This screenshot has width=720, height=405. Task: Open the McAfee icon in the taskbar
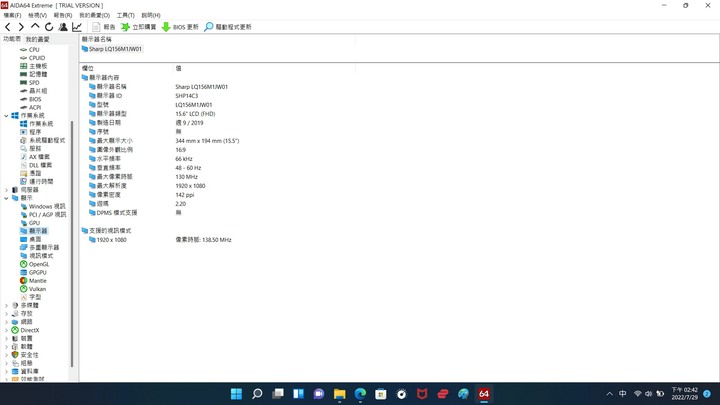(422, 394)
